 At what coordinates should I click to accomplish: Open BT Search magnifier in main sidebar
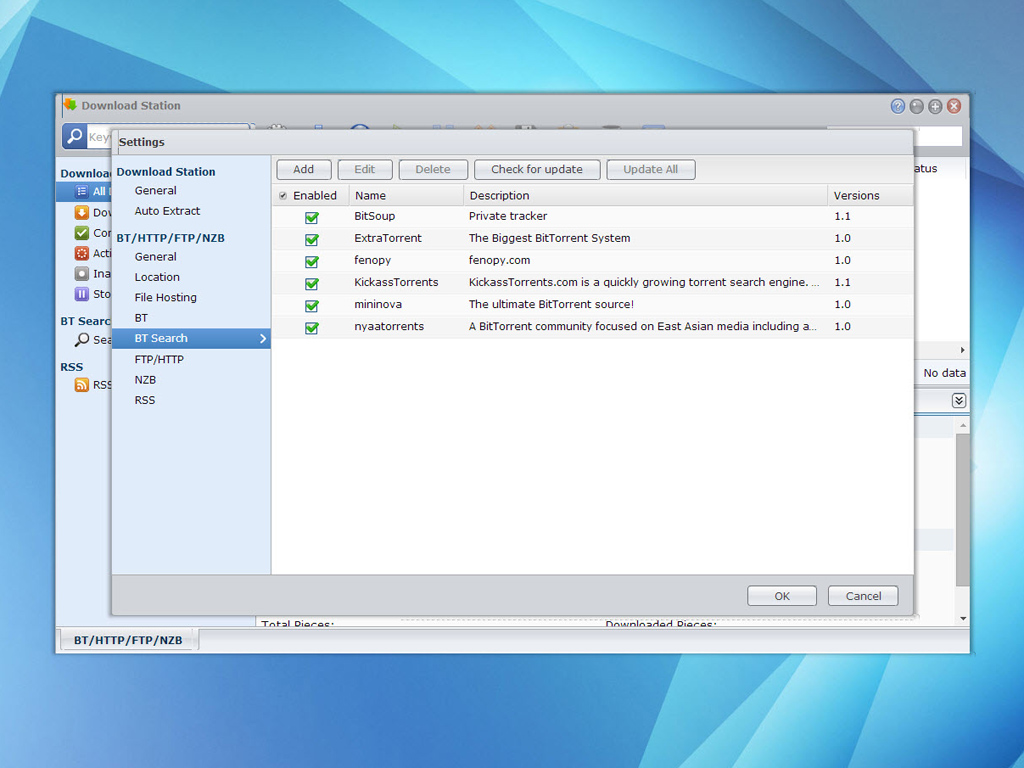[x=82, y=340]
